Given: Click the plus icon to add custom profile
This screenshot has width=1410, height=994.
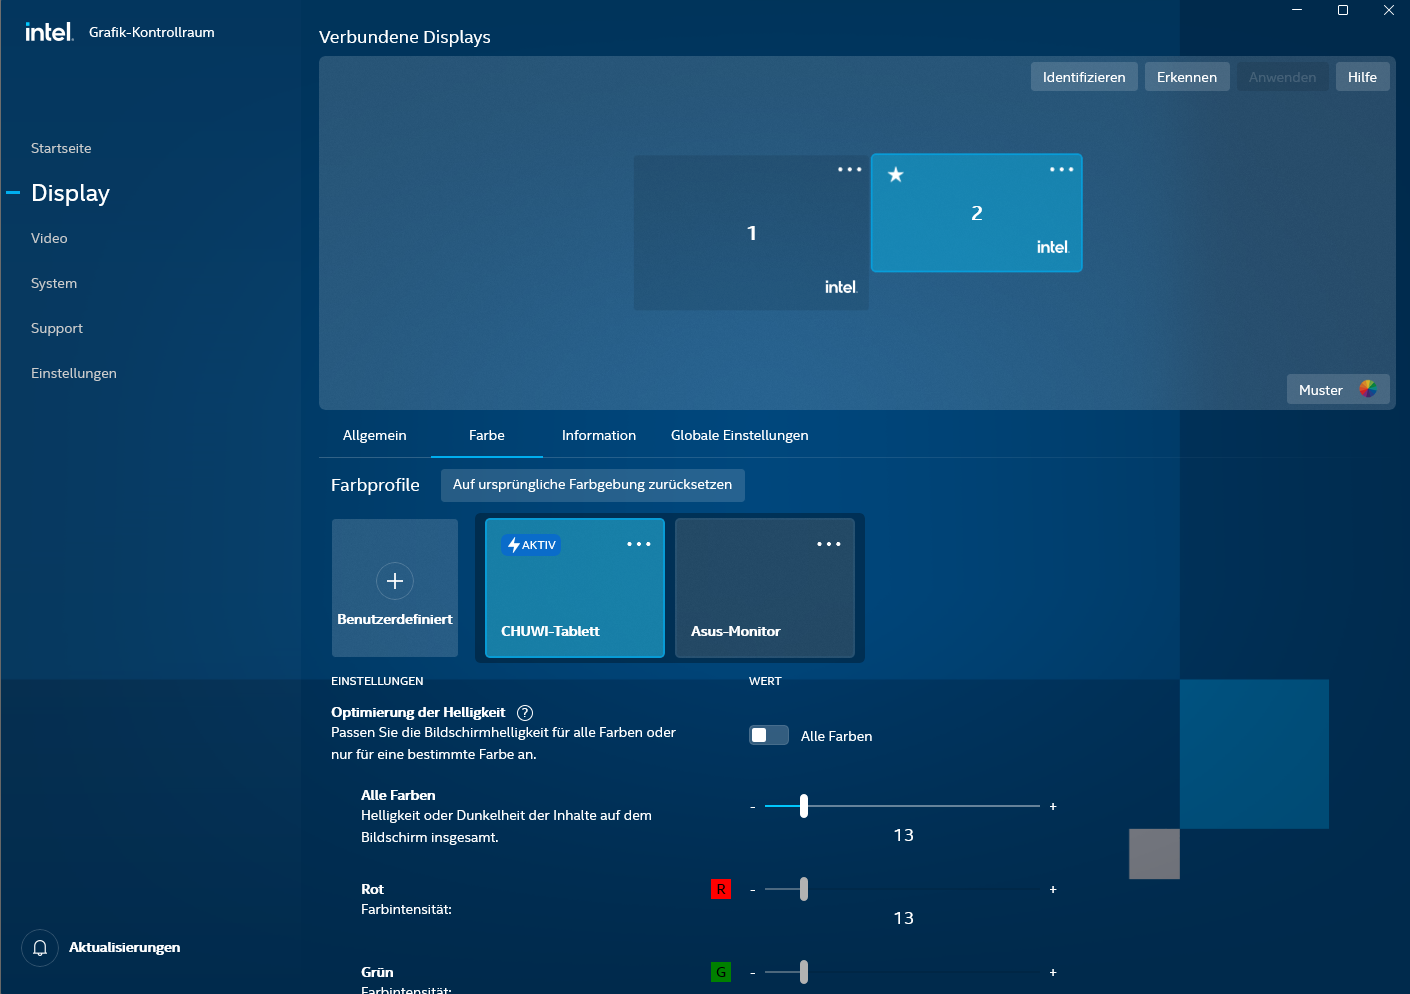Looking at the screenshot, I should [395, 581].
